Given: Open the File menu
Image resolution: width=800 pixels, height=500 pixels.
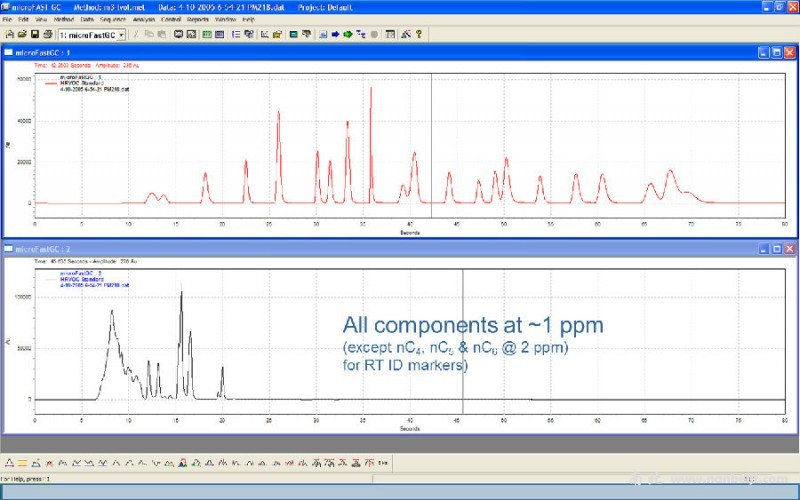Looking at the screenshot, I should tap(7, 19).
